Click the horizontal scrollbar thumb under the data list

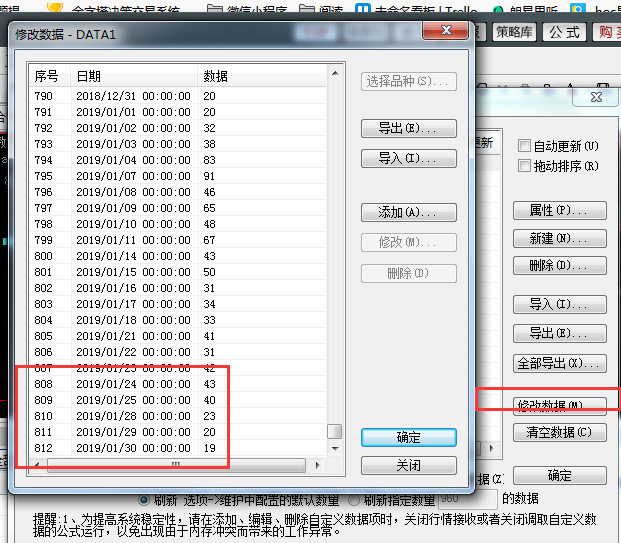176,465
